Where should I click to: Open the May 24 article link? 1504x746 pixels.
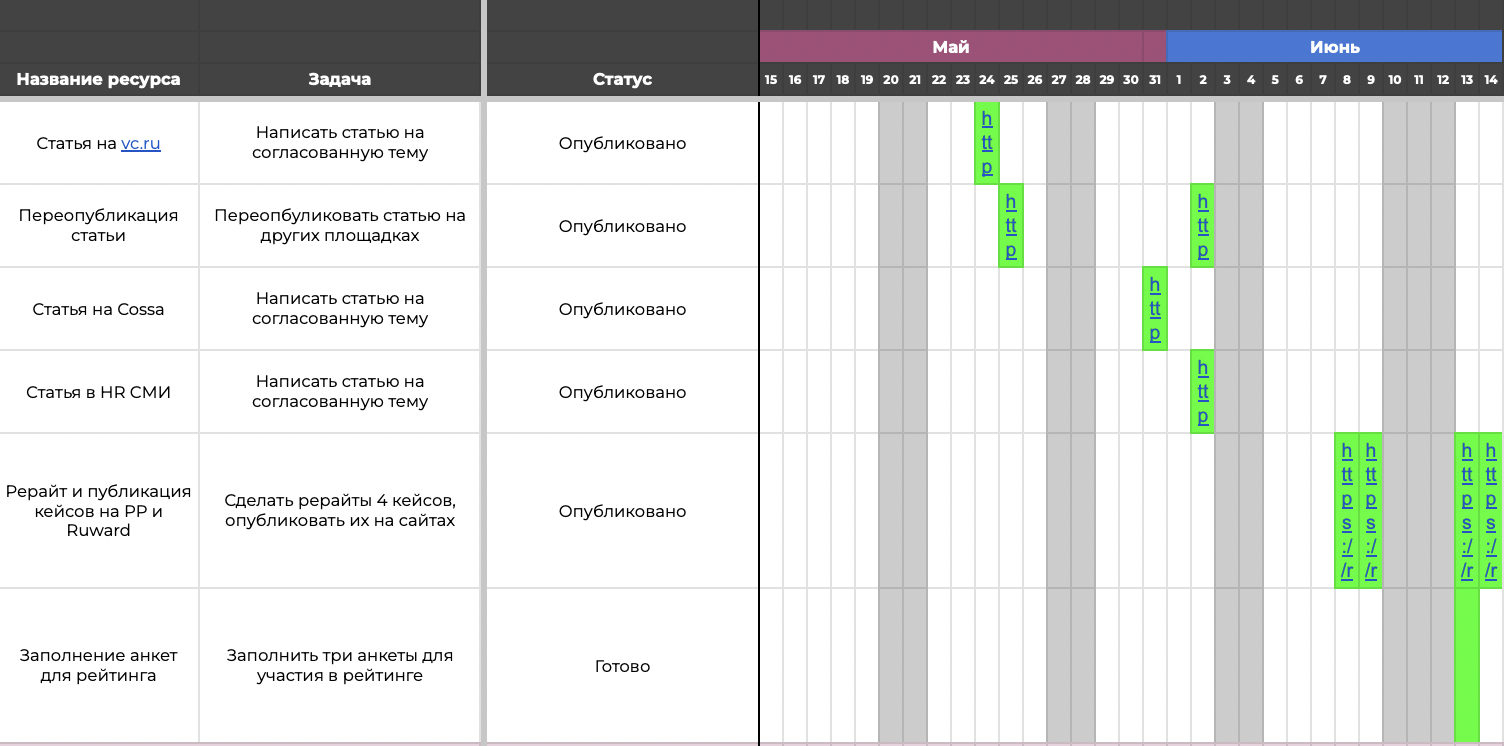coord(987,143)
